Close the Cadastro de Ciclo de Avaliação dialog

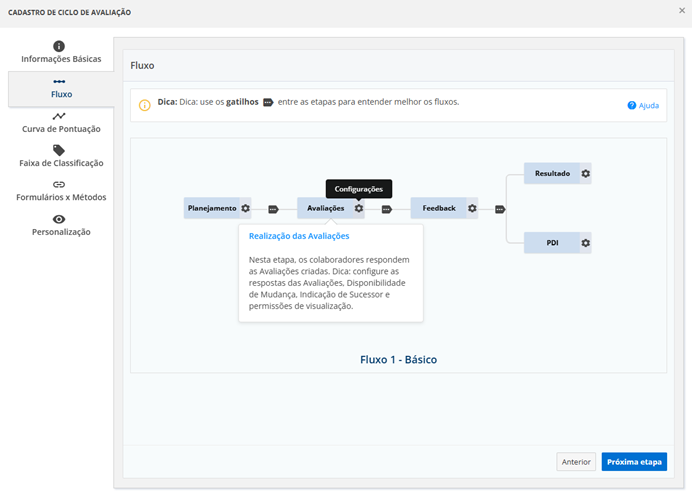point(681,11)
